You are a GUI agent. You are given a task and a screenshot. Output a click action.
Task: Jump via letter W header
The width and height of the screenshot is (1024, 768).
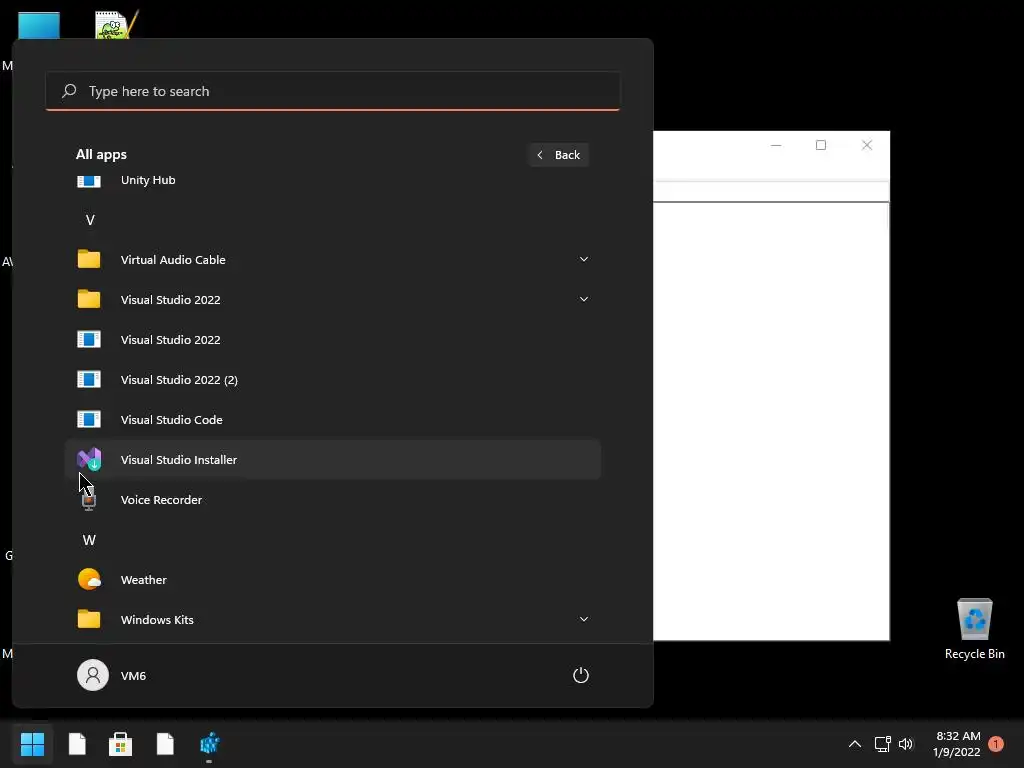click(89, 540)
